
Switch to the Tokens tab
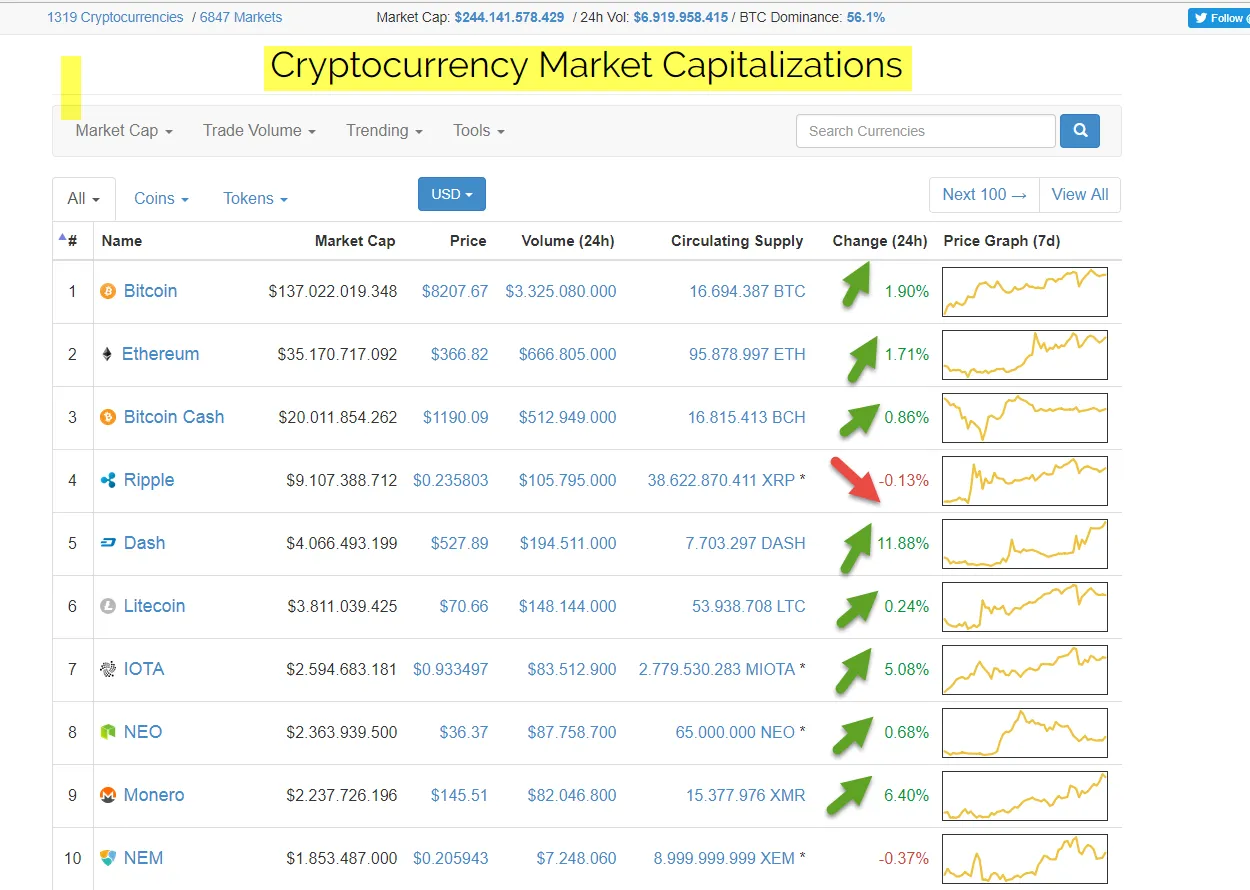coord(255,199)
